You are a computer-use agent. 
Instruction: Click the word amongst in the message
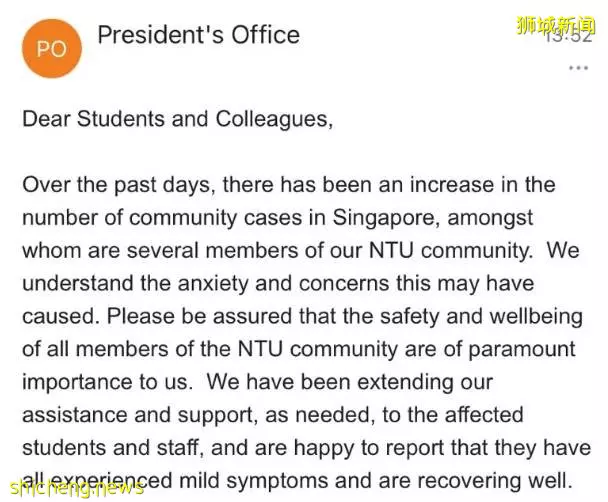point(491,219)
